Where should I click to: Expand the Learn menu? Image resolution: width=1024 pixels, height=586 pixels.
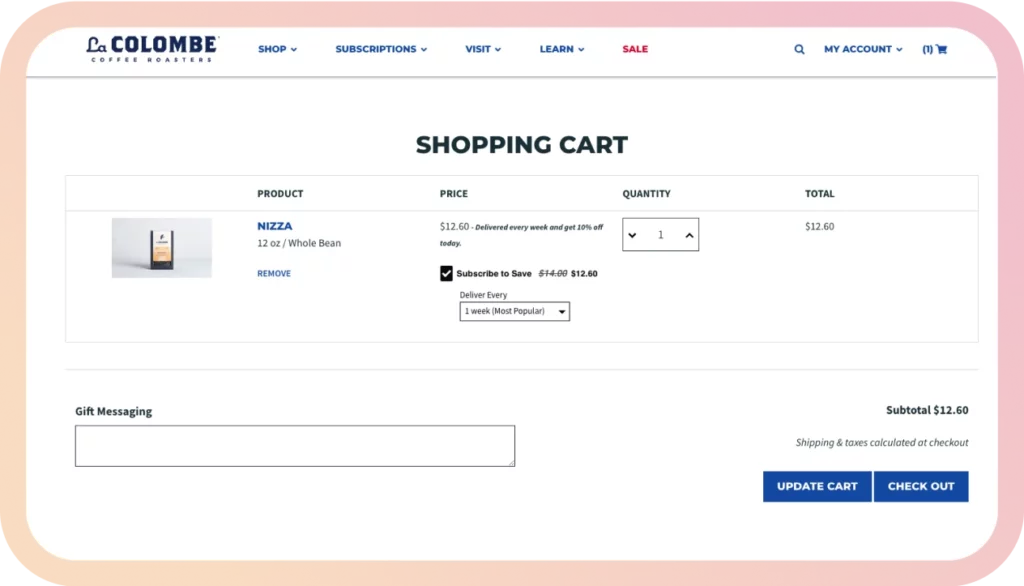tap(562, 49)
